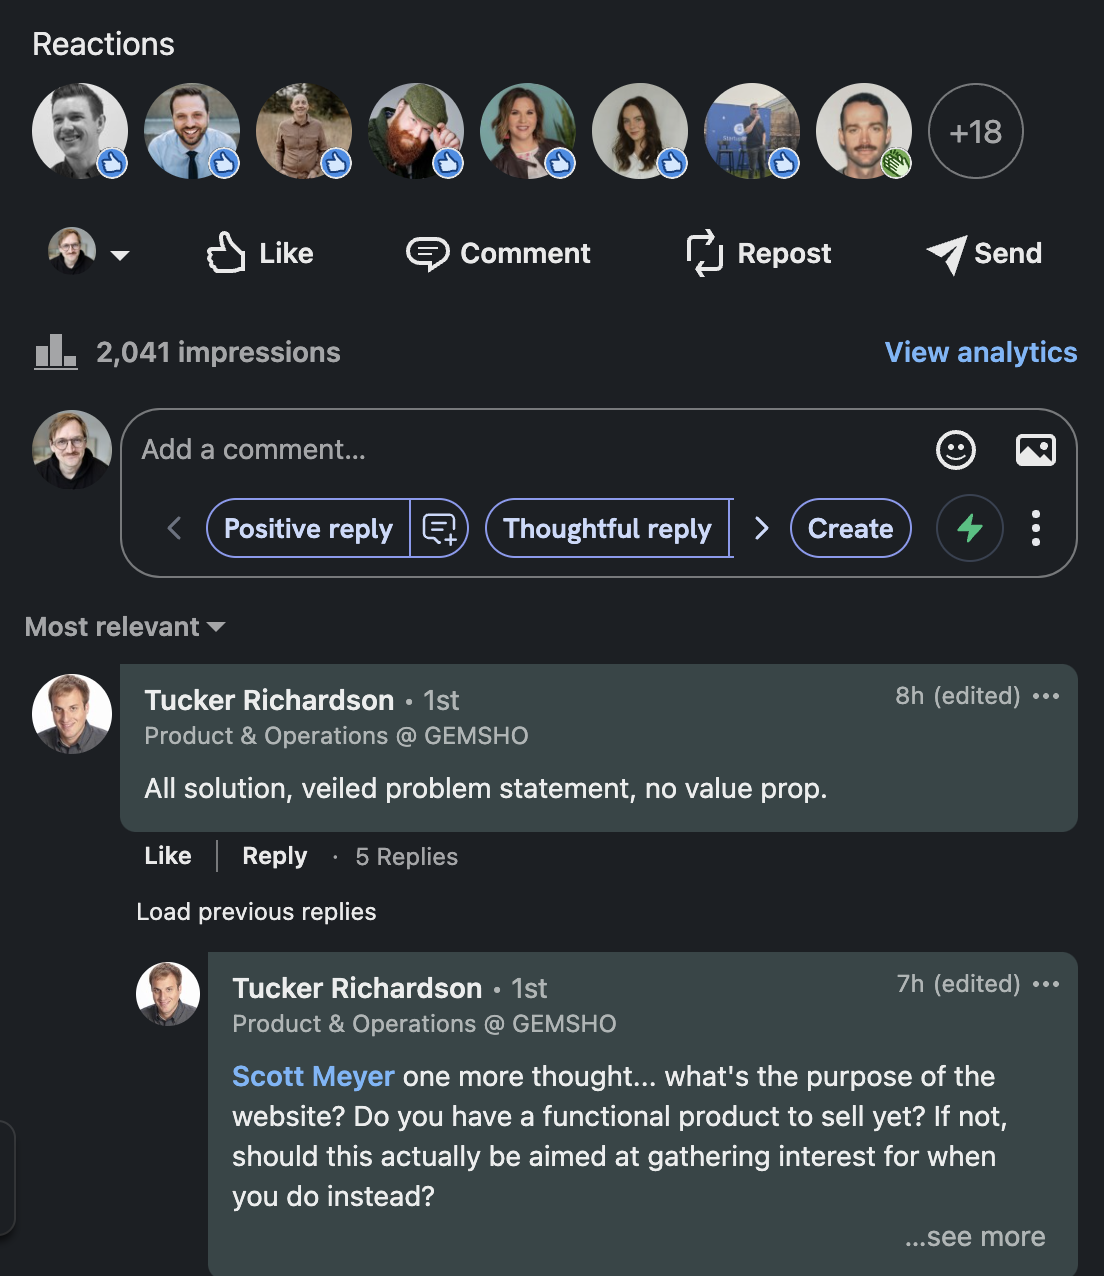Viewport: 1104px width, 1276px height.
Task: Click the Repost arrows icon
Action: coord(705,253)
